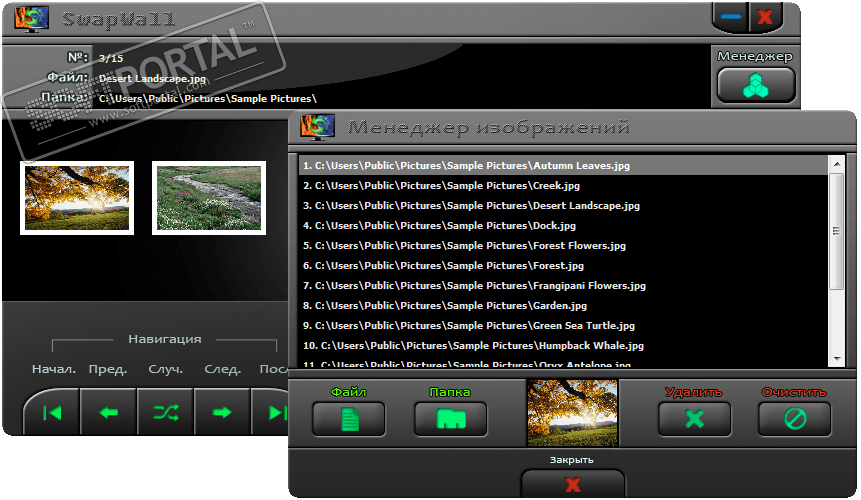Select list row 6. Forest.jpg

[x=563, y=266]
